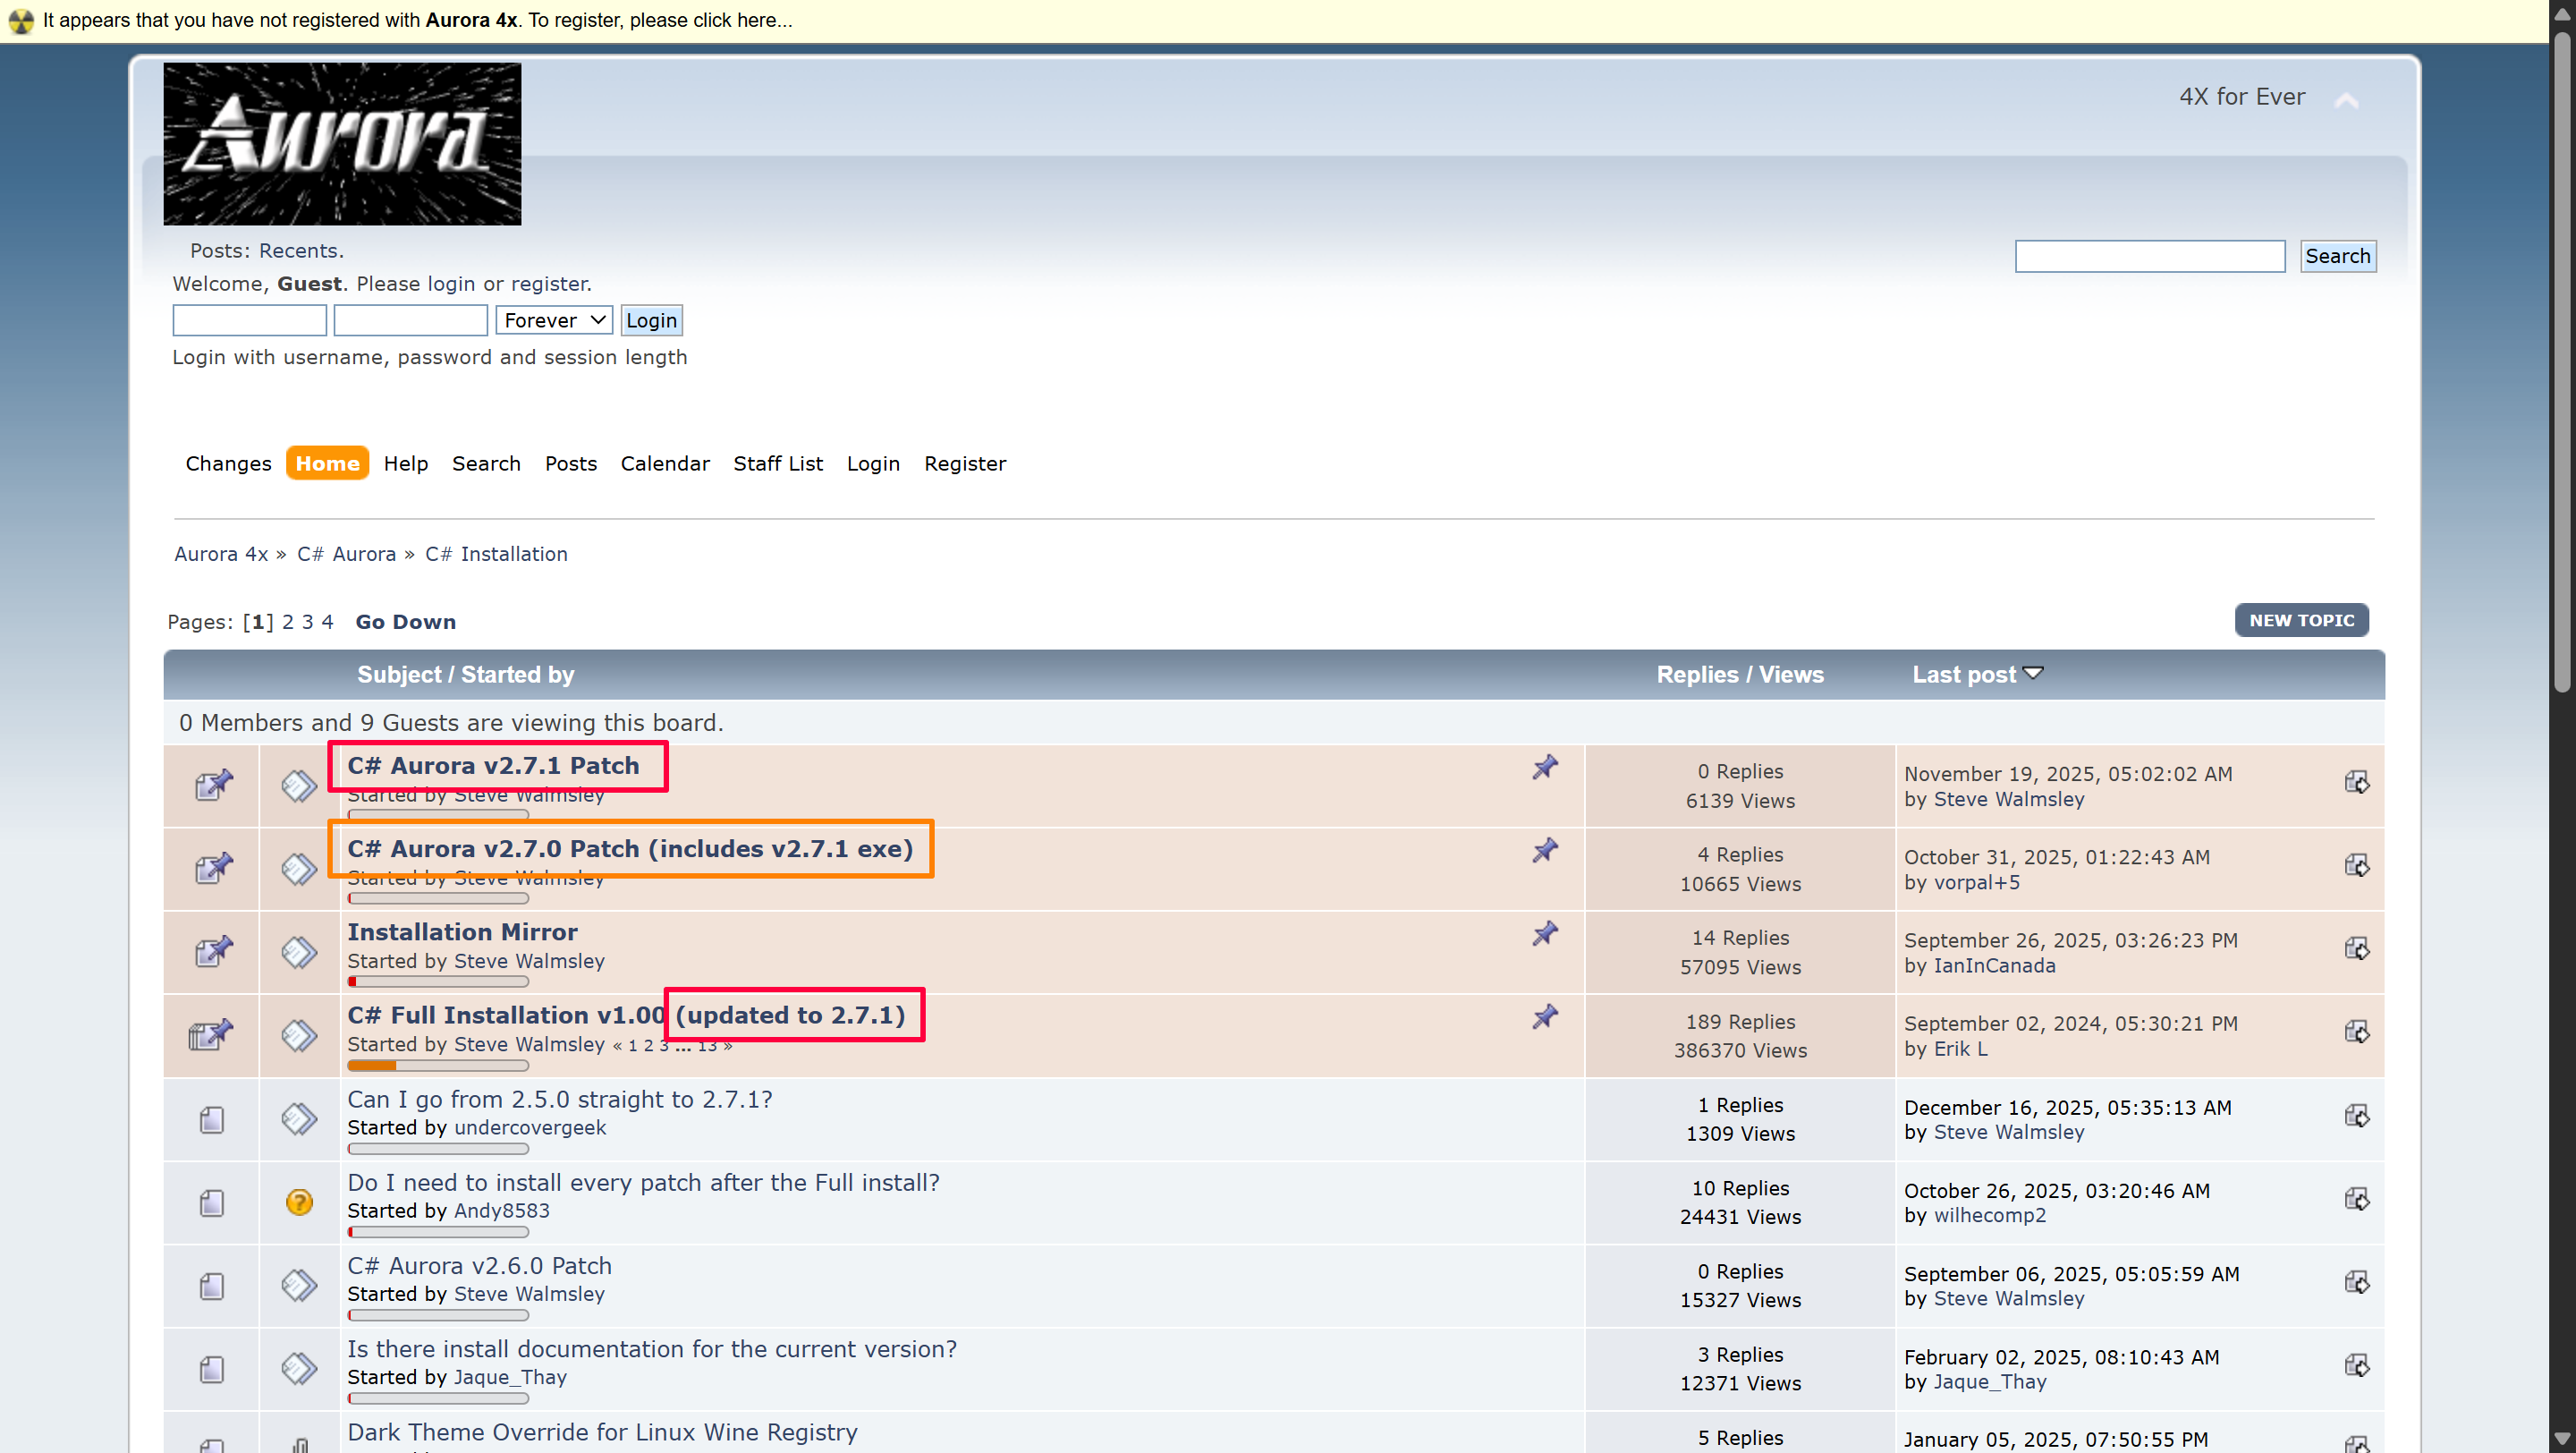
Task: Click the sticky pin on Installation Mirror topic
Action: [x=1544, y=933]
